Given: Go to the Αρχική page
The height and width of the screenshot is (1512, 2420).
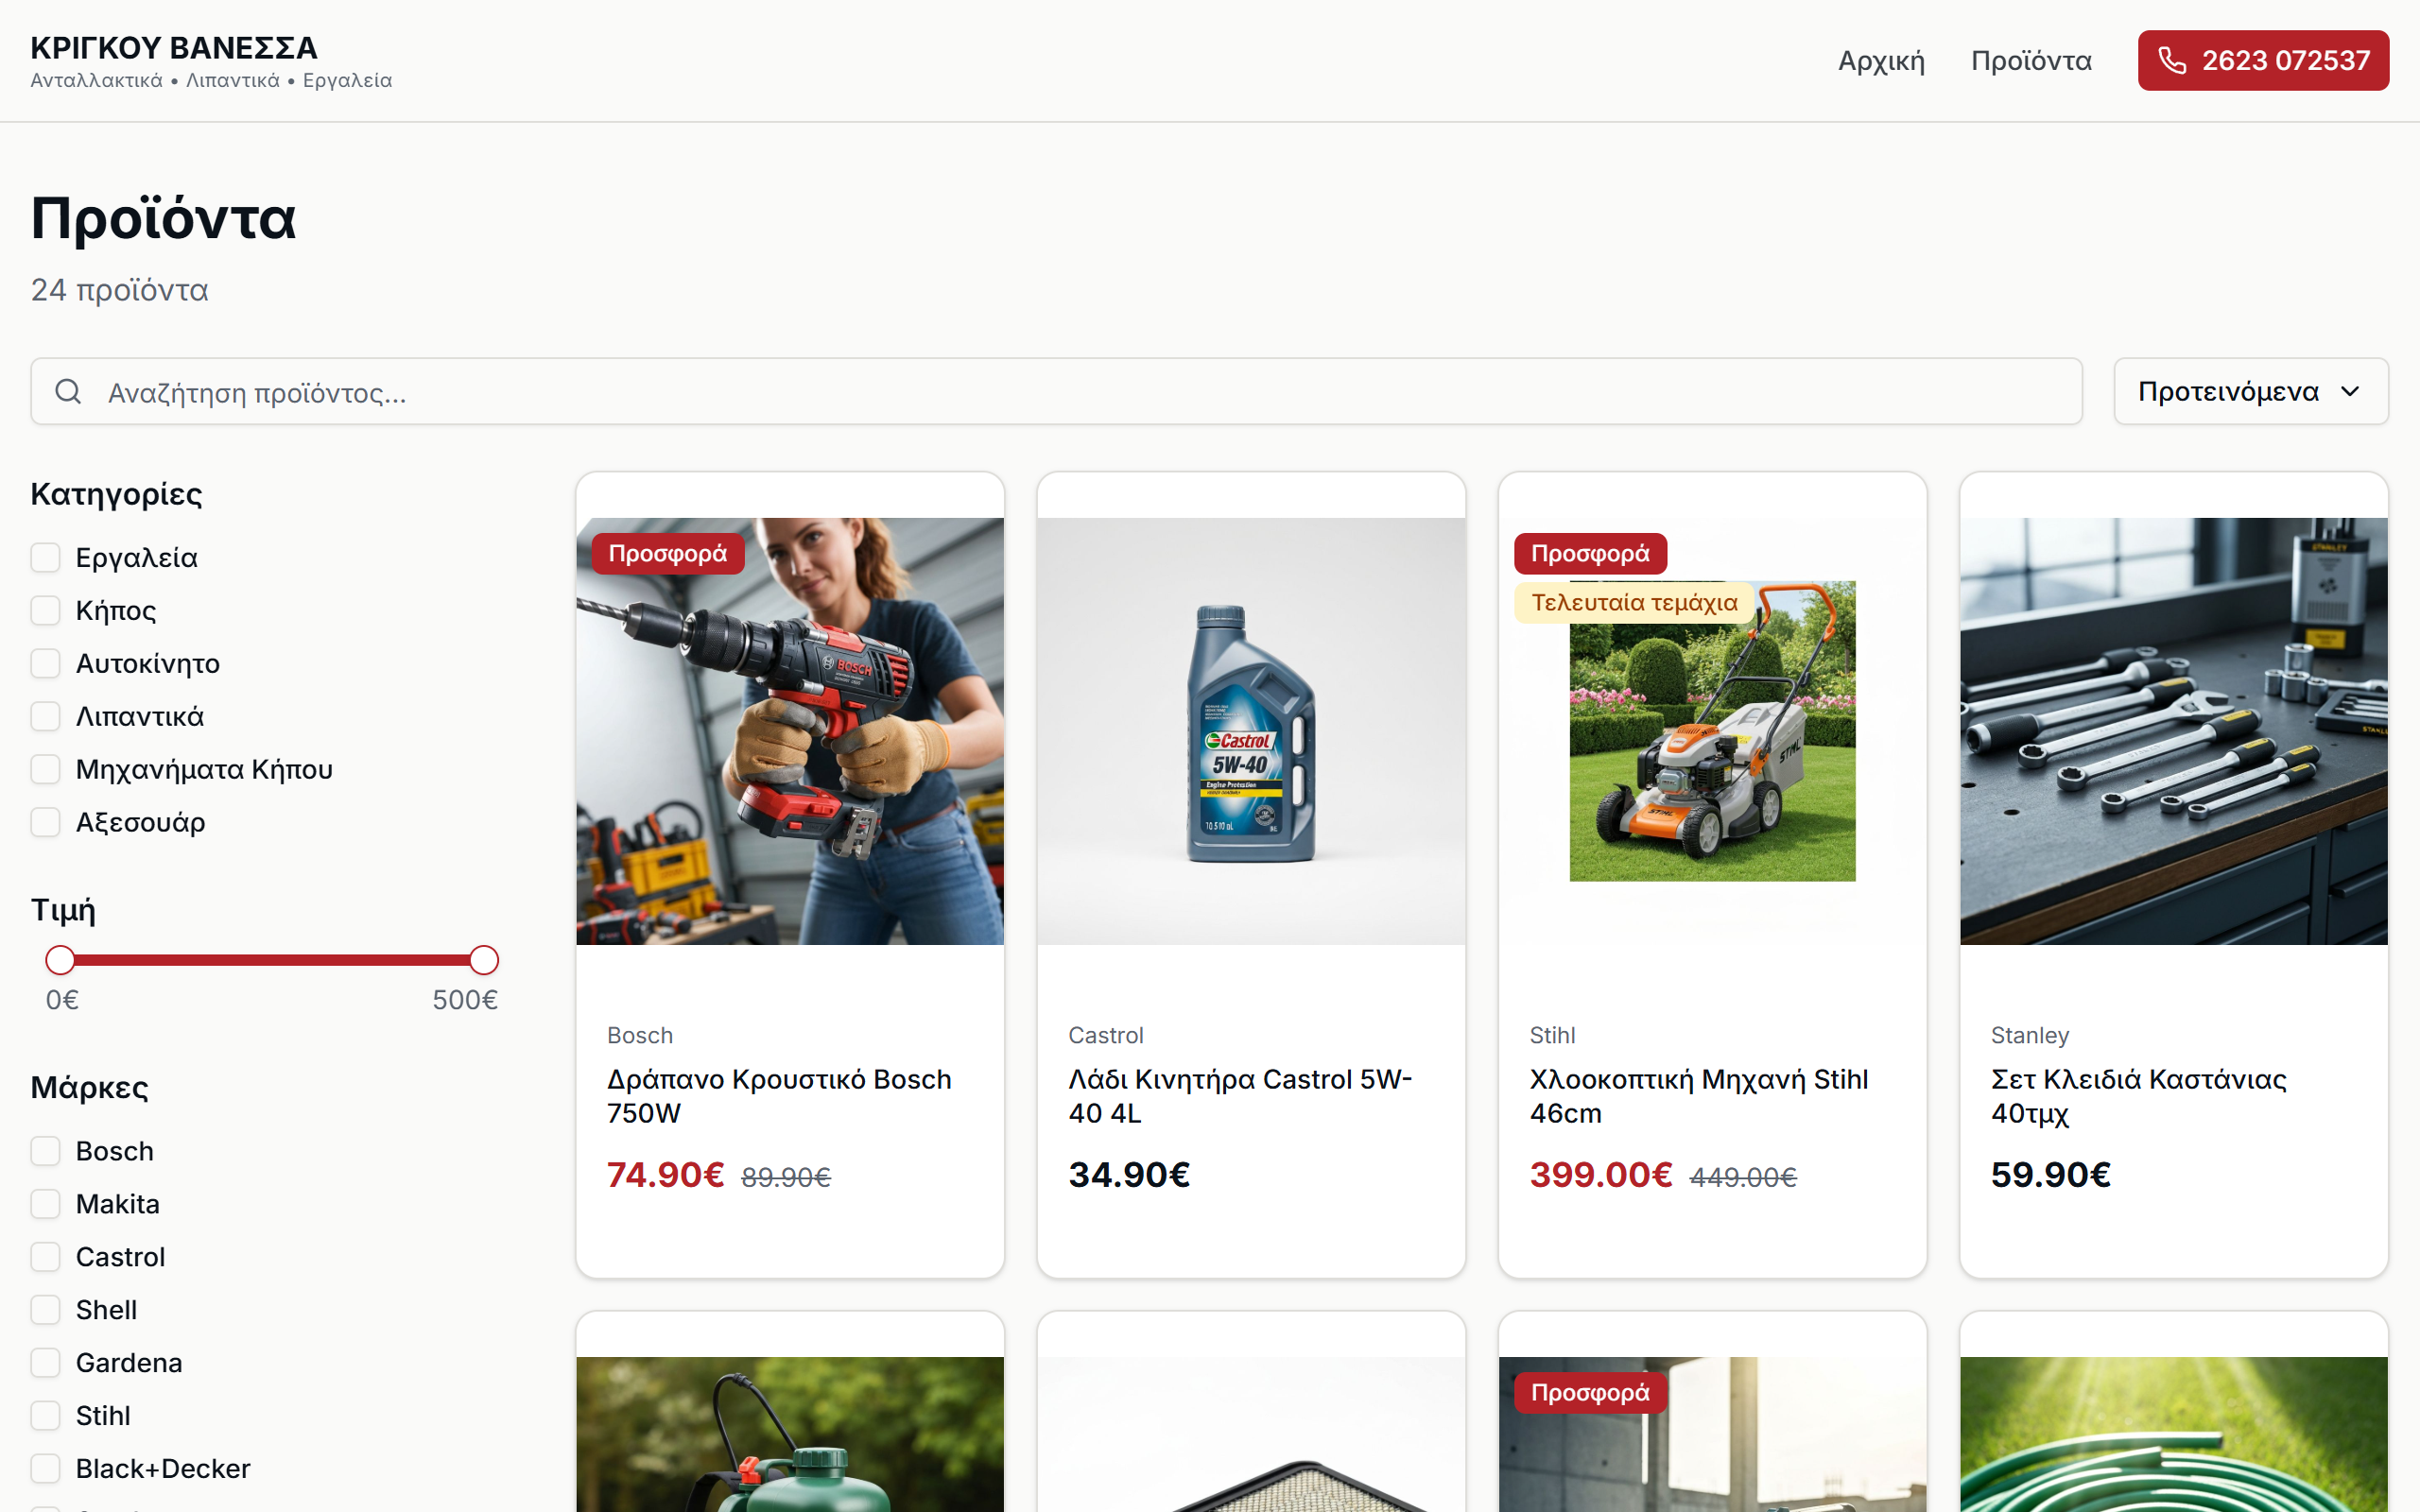Looking at the screenshot, I should pyautogui.click(x=1881, y=60).
